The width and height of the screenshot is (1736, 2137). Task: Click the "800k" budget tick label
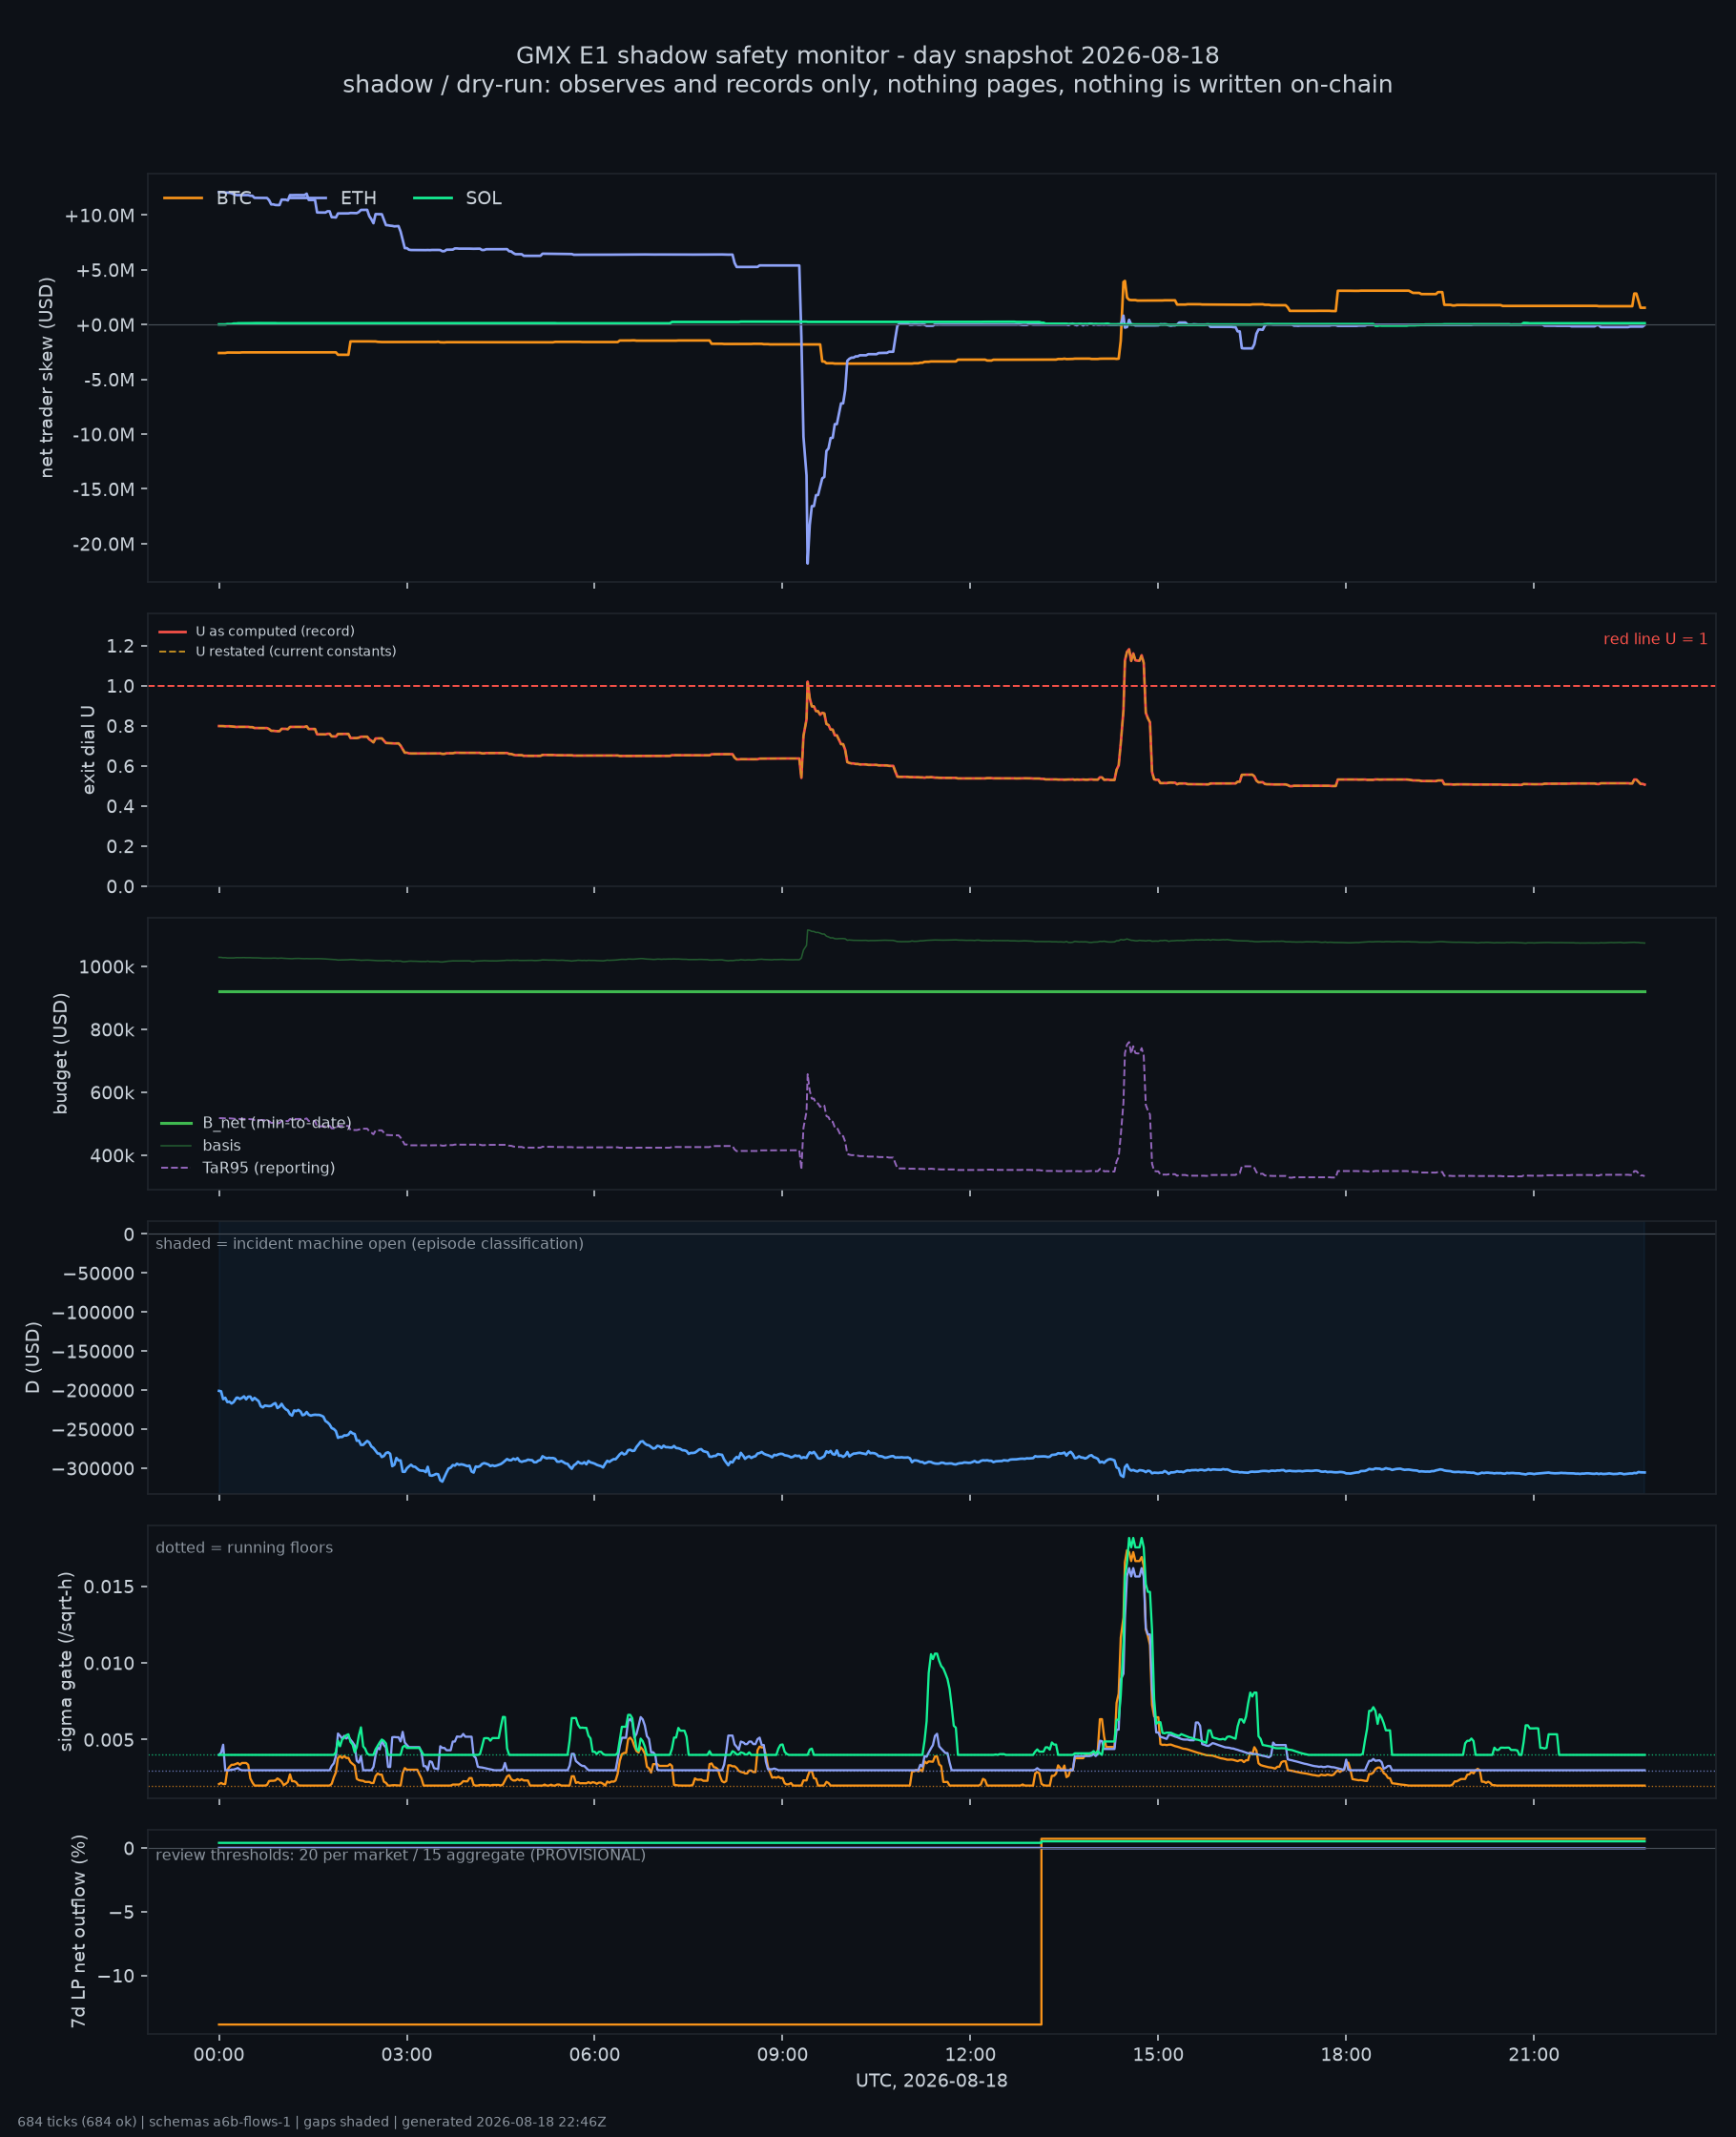tap(111, 1030)
